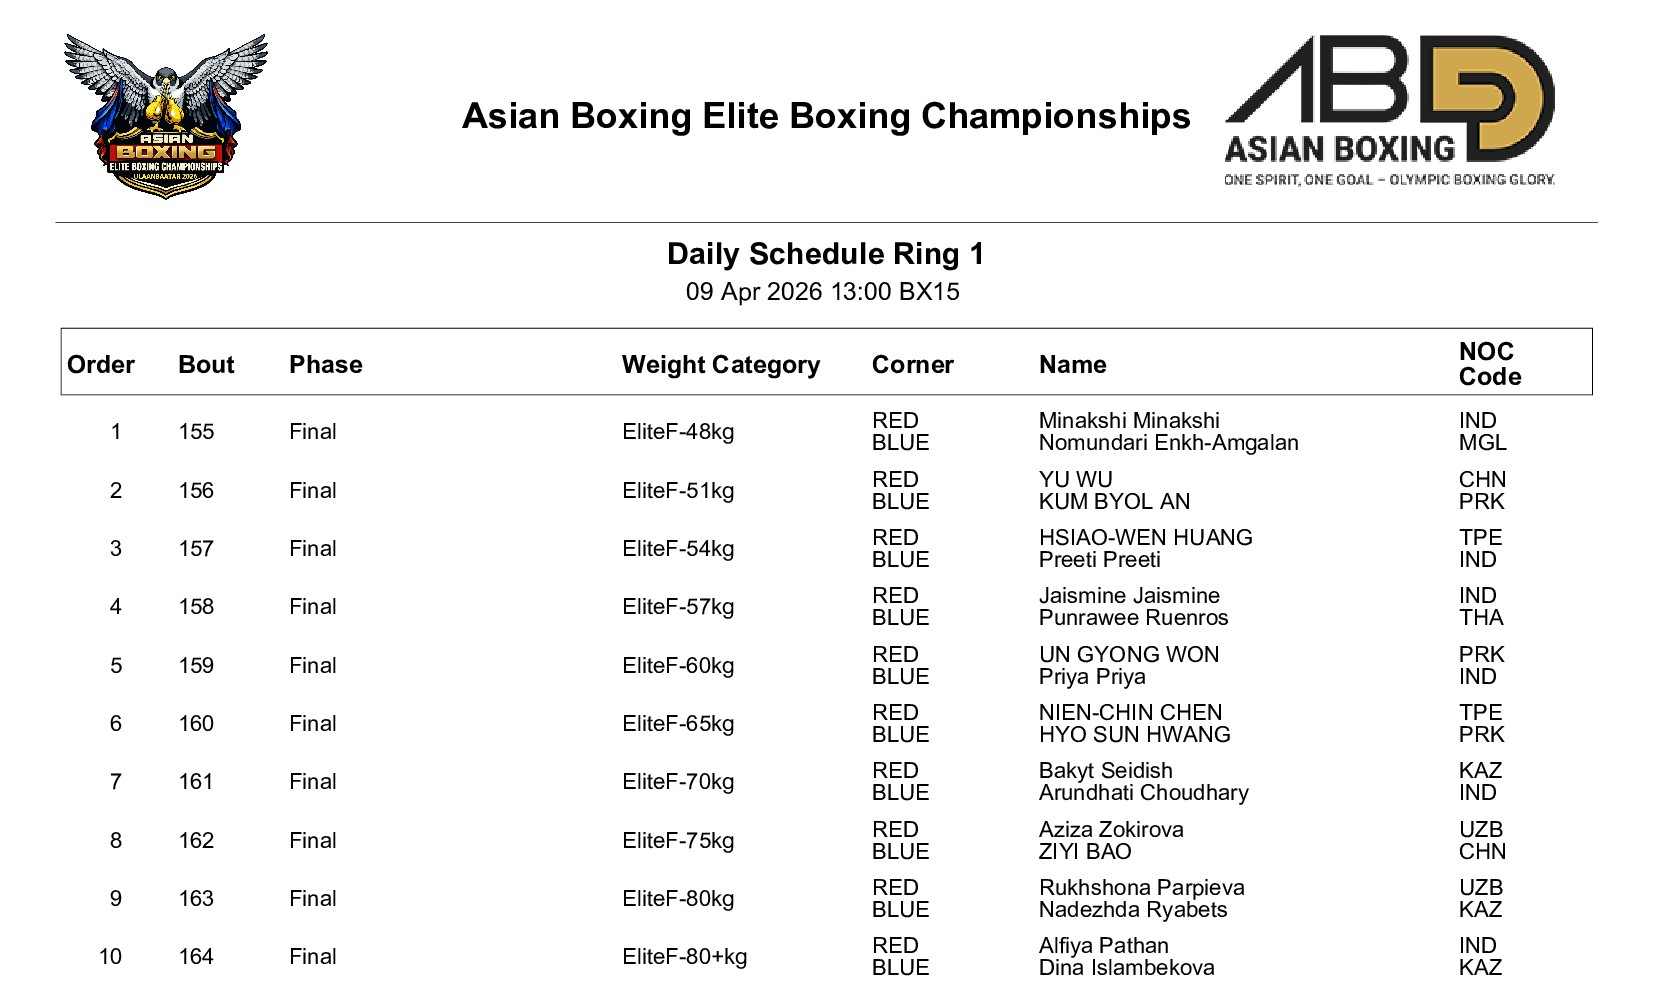Click the name Punrawee Ruenros
Viewport: 1654px width, 993px height.
point(1133,618)
